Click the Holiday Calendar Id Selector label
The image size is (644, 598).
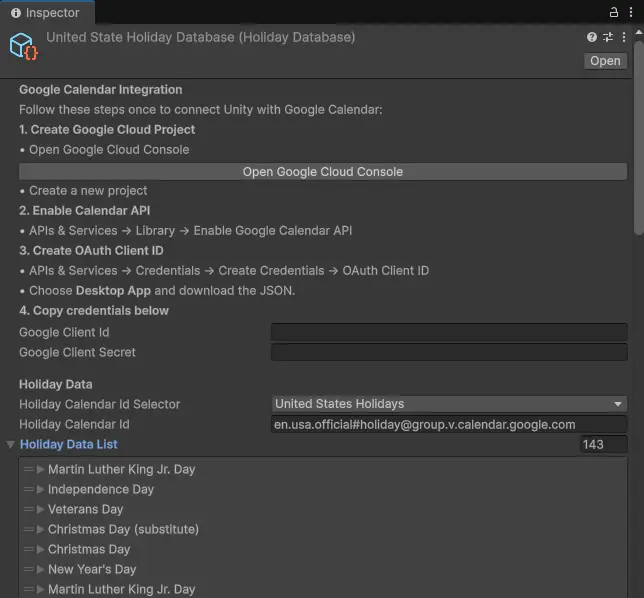click(99, 404)
